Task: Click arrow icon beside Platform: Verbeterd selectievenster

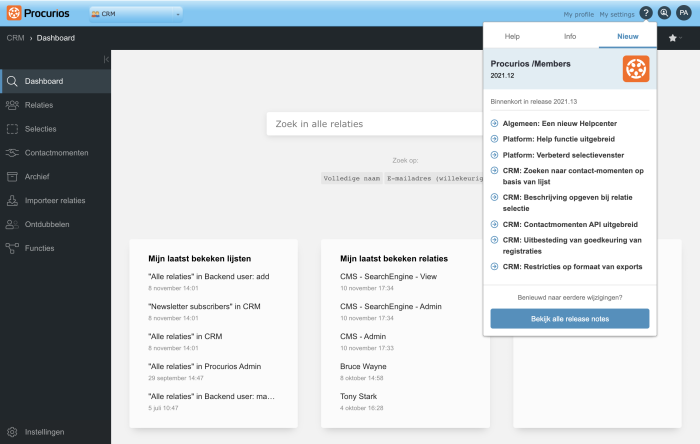Action: [x=494, y=155]
